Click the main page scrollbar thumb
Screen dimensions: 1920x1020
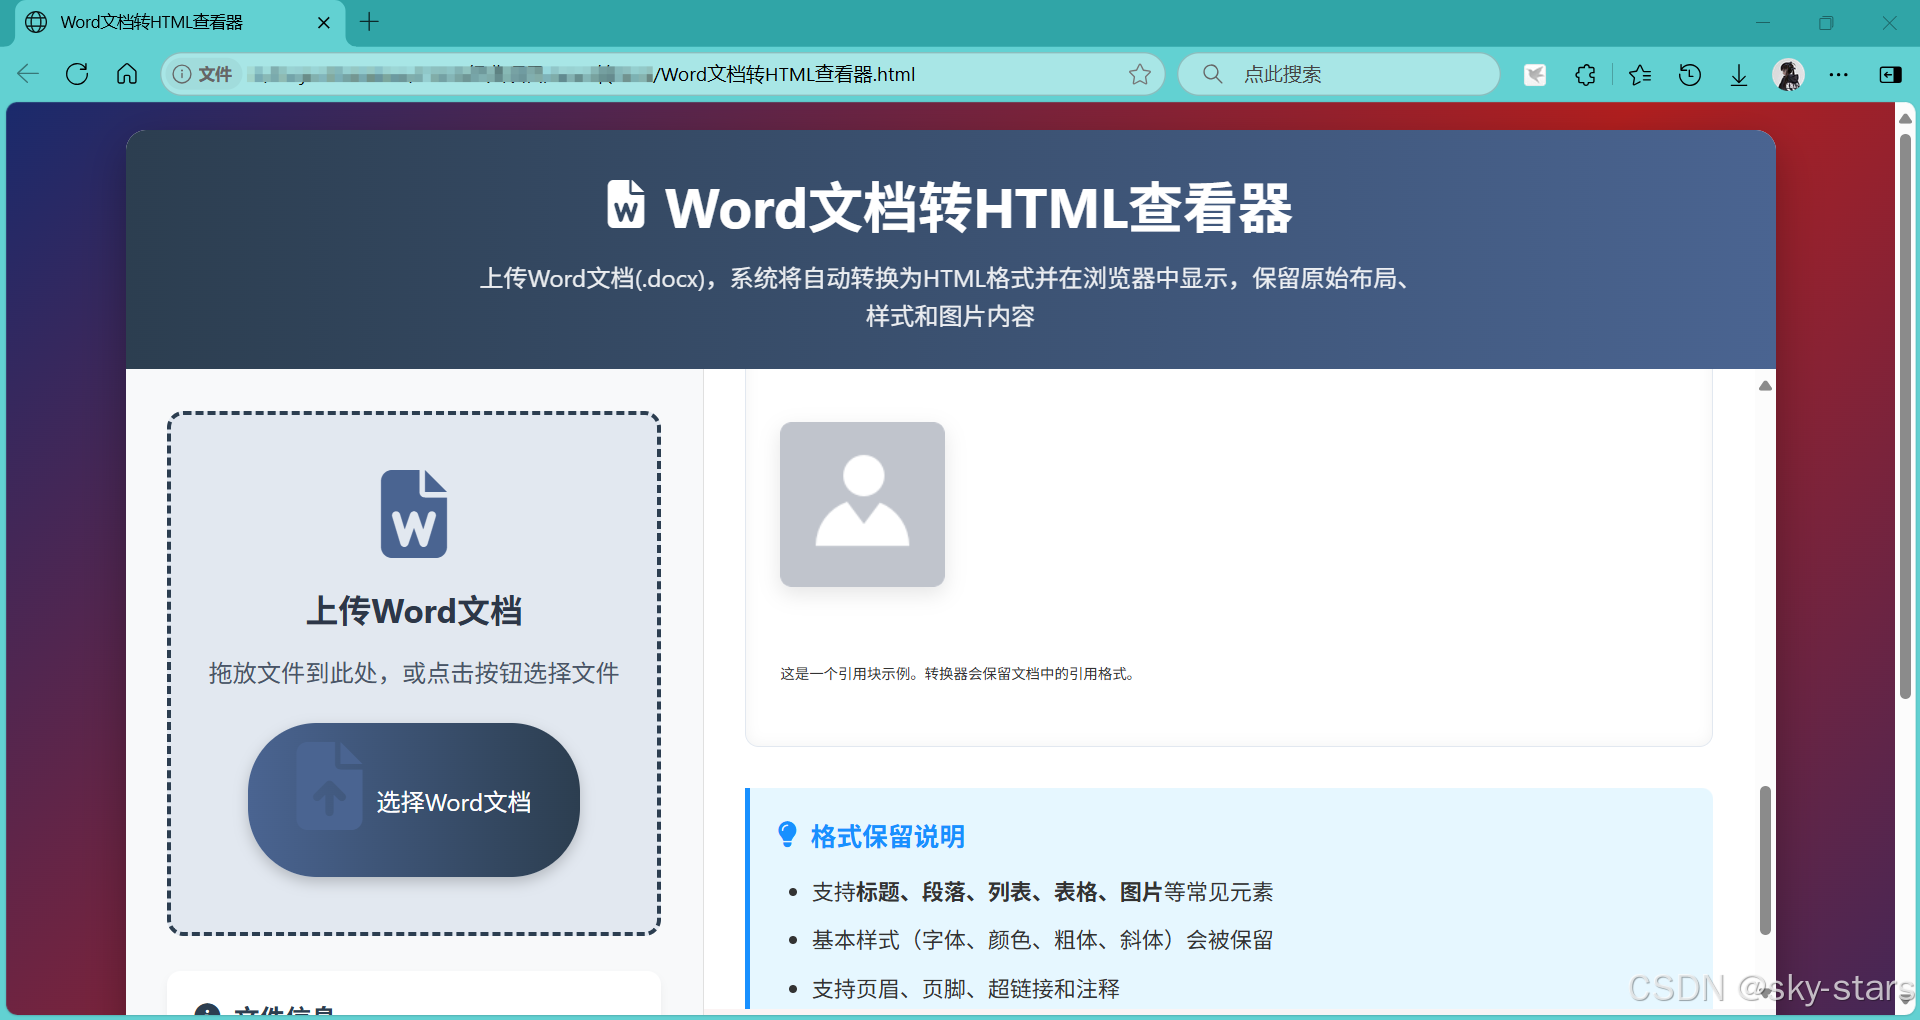coord(1905,416)
